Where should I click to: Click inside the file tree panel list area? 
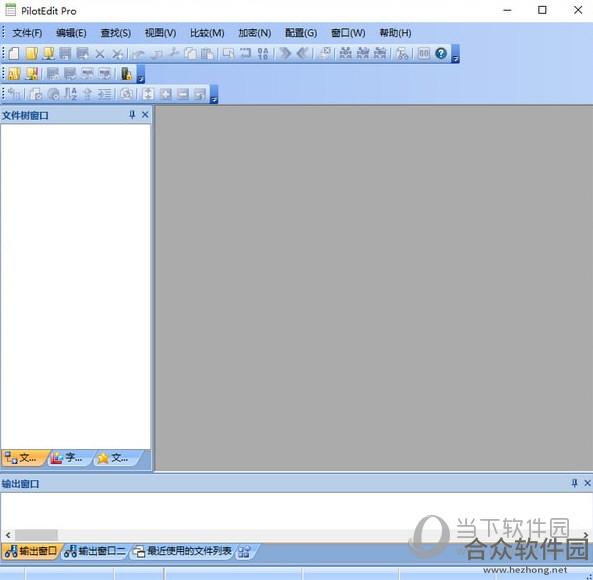pyautogui.click(x=76, y=286)
